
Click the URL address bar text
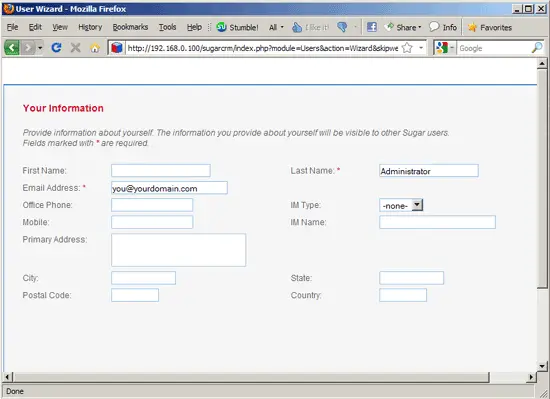pos(263,48)
